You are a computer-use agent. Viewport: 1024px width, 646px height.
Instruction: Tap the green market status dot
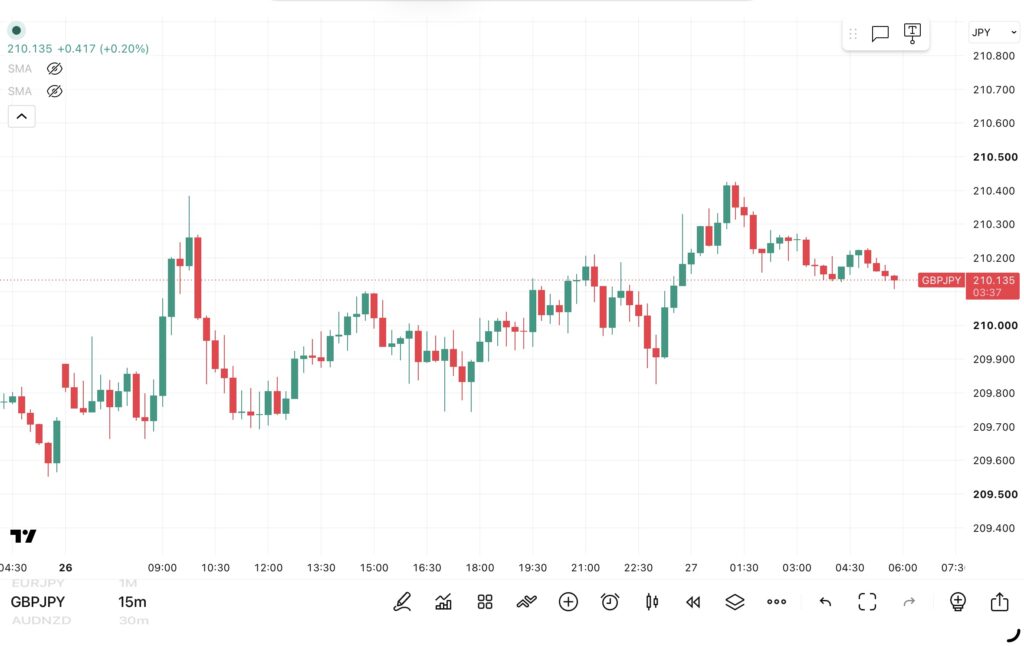point(16,30)
